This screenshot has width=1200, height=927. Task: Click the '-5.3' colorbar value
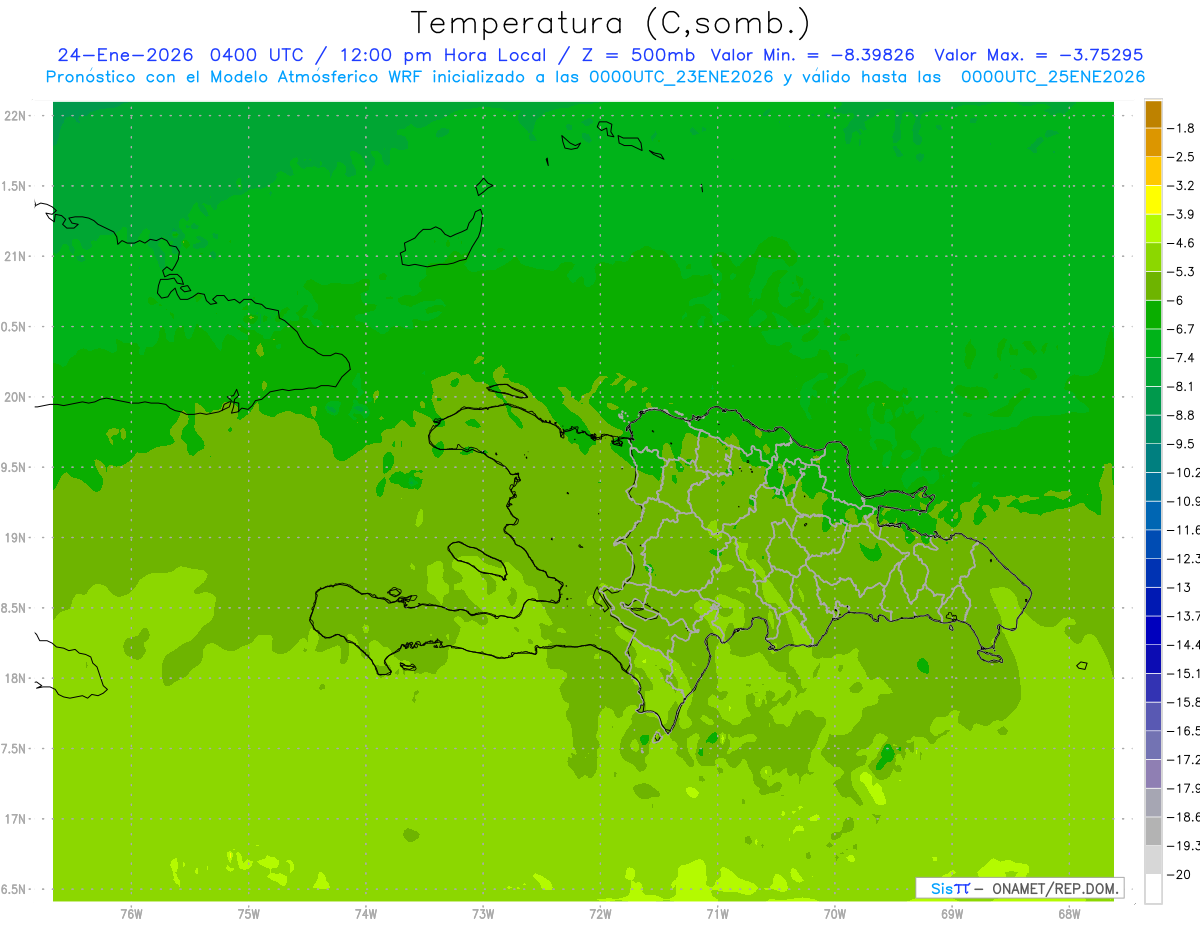point(1182,271)
